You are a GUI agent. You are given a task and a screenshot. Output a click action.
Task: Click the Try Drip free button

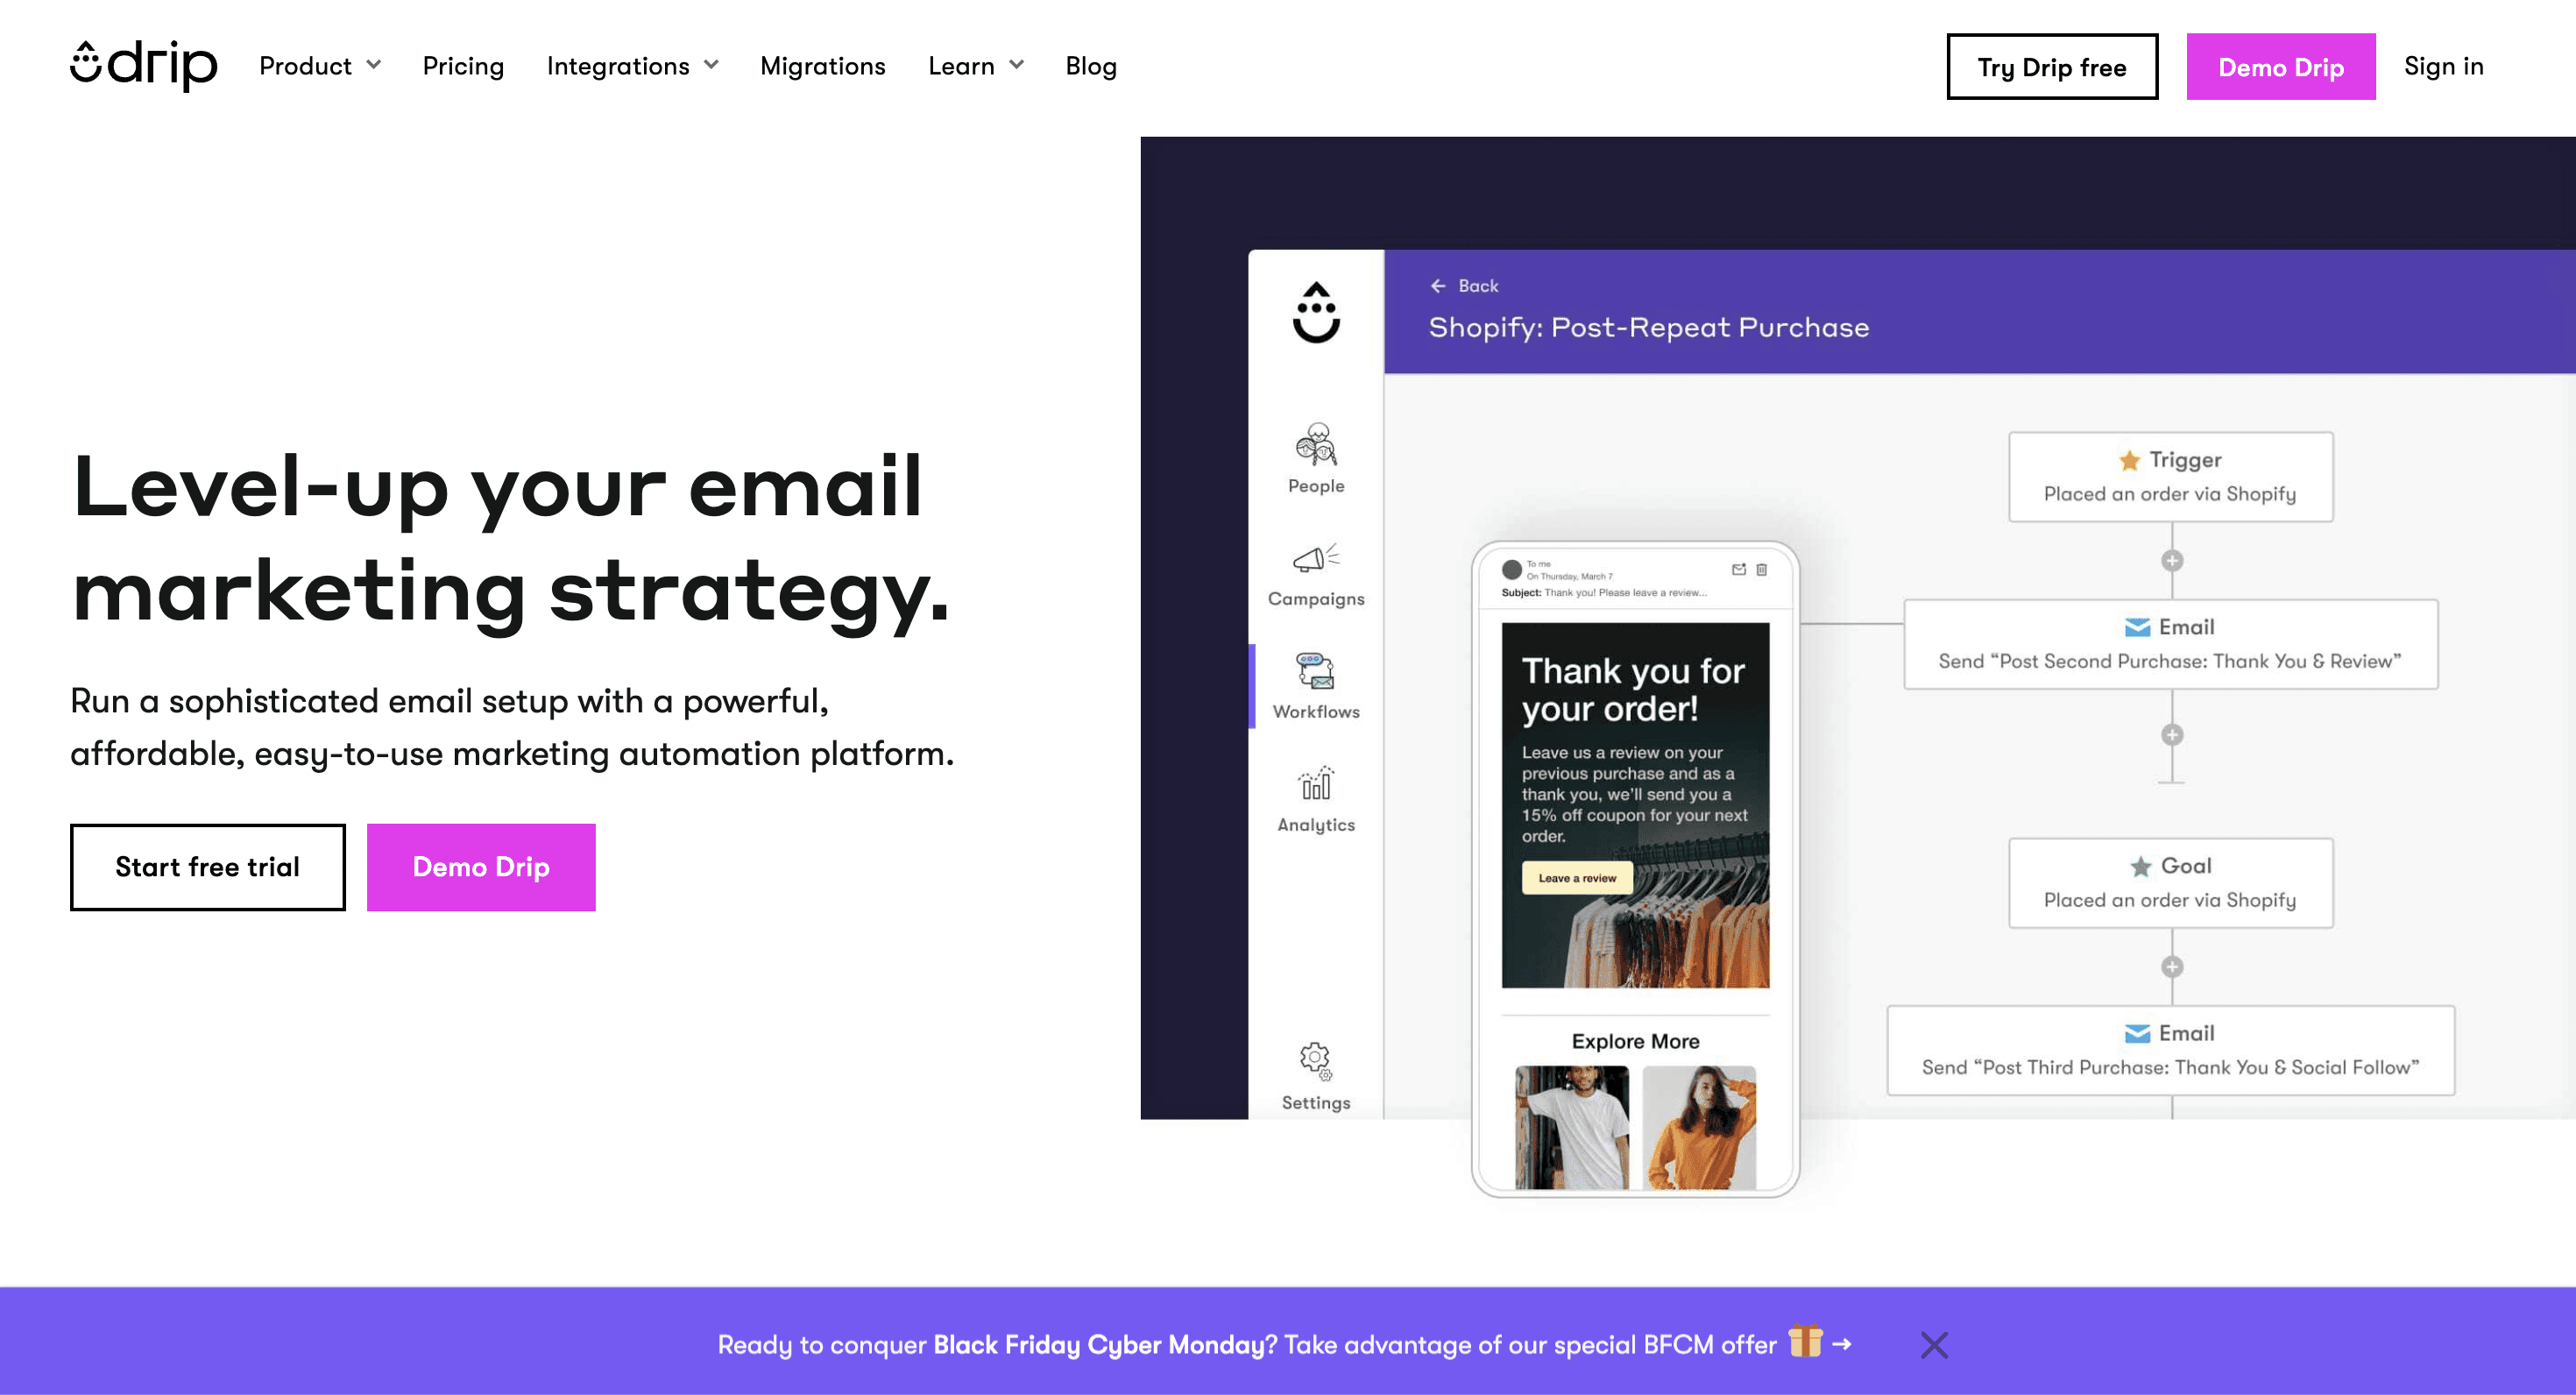click(x=2050, y=67)
